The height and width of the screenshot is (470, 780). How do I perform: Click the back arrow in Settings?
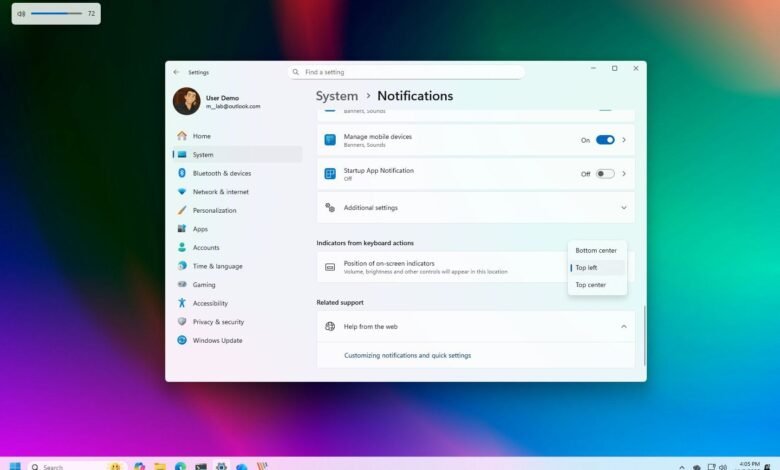coord(176,72)
